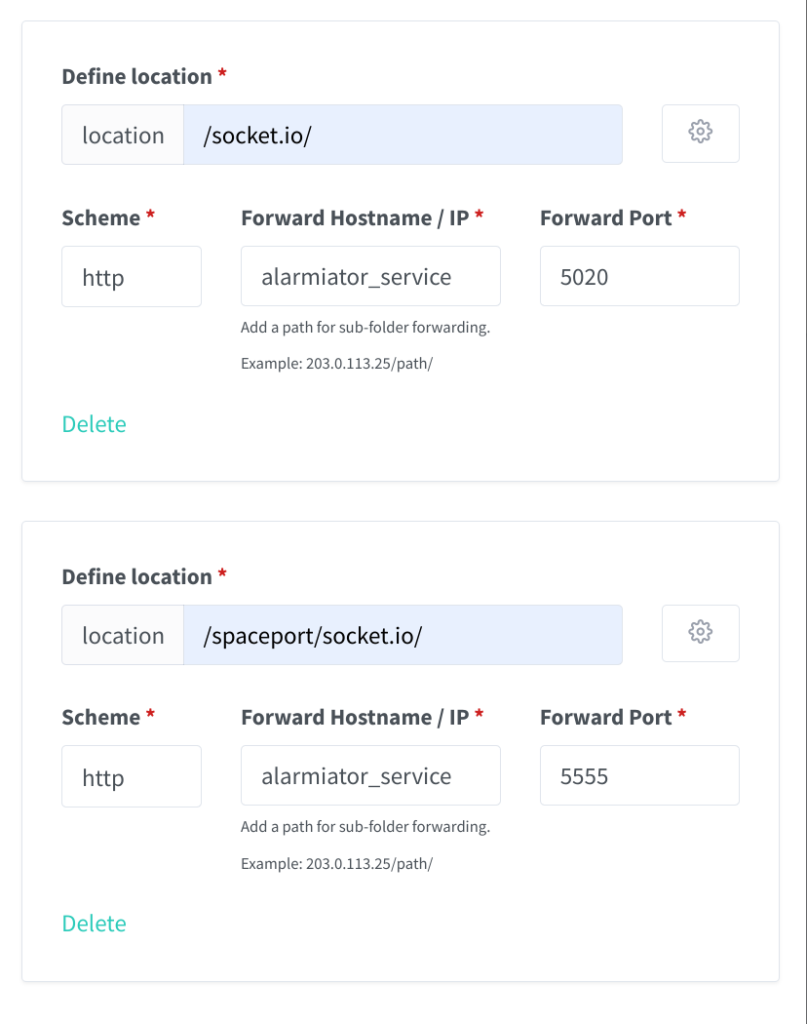Open Scheme dropdown in the /socket.io/ card
This screenshot has height=1024, width=807.
131,277
